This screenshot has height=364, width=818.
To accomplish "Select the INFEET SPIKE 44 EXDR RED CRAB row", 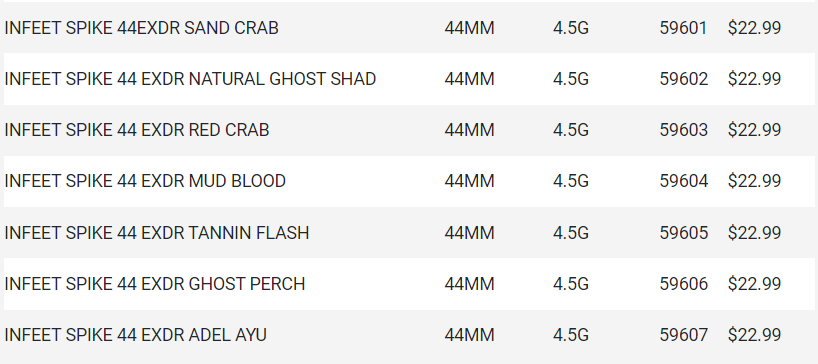I will 409,130.
